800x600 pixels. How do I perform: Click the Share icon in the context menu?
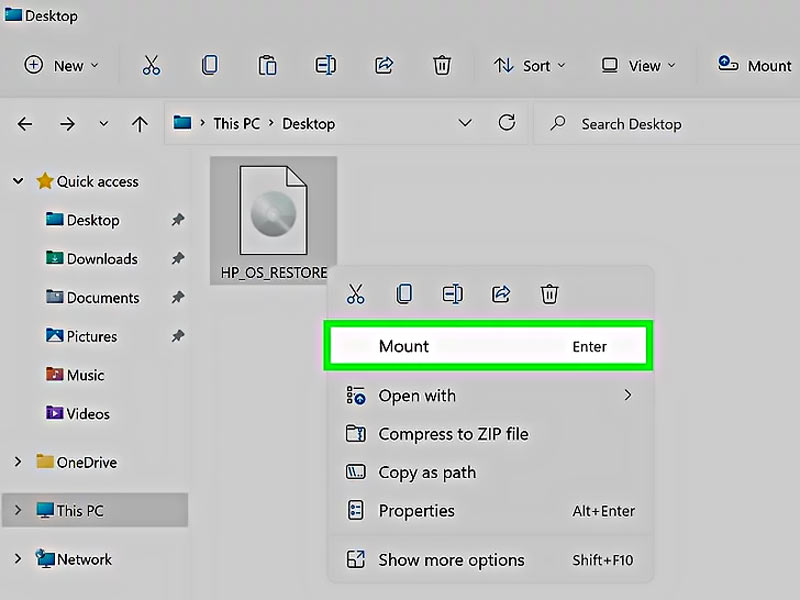point(501,294)
